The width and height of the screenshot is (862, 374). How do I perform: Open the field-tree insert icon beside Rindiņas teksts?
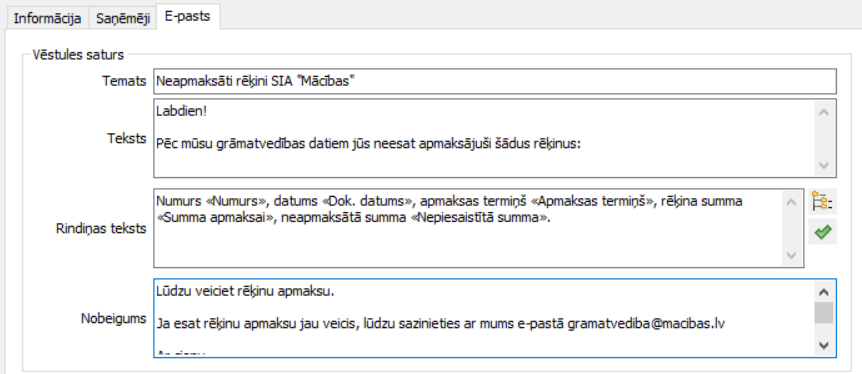pos(822,202)
